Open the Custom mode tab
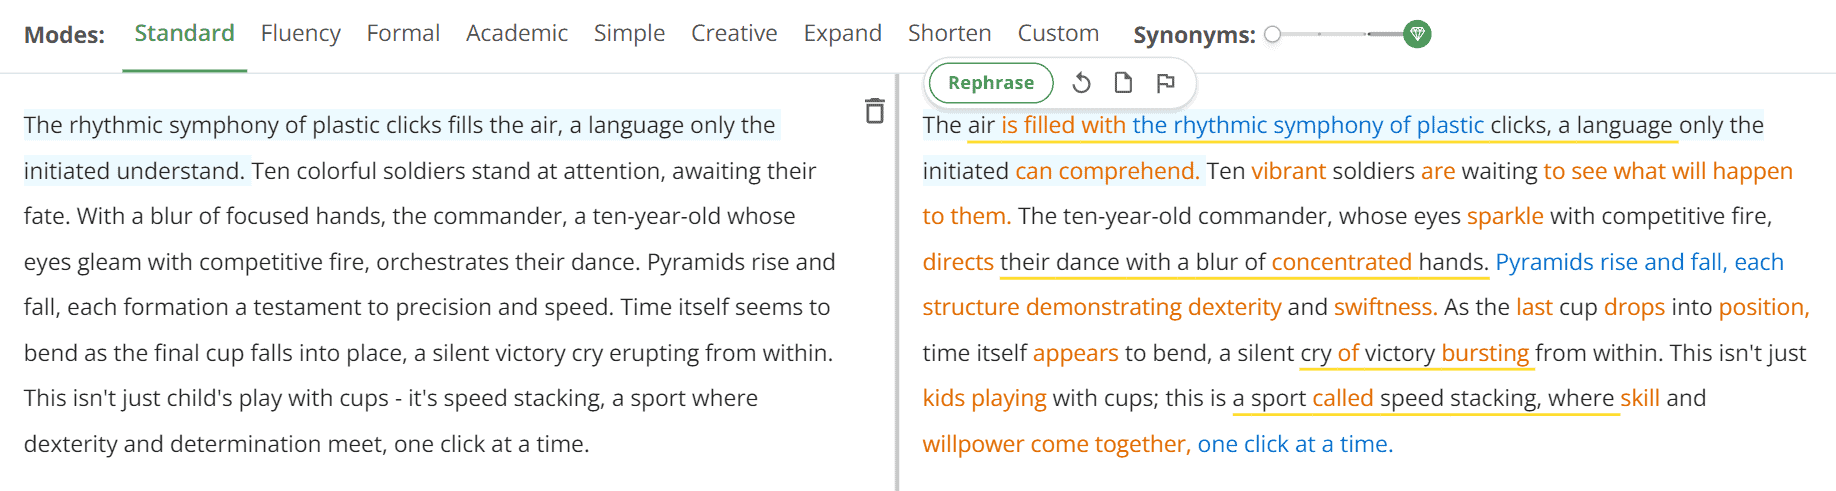This screenshot has width=1836, height=491. [x=1058, y=33]
